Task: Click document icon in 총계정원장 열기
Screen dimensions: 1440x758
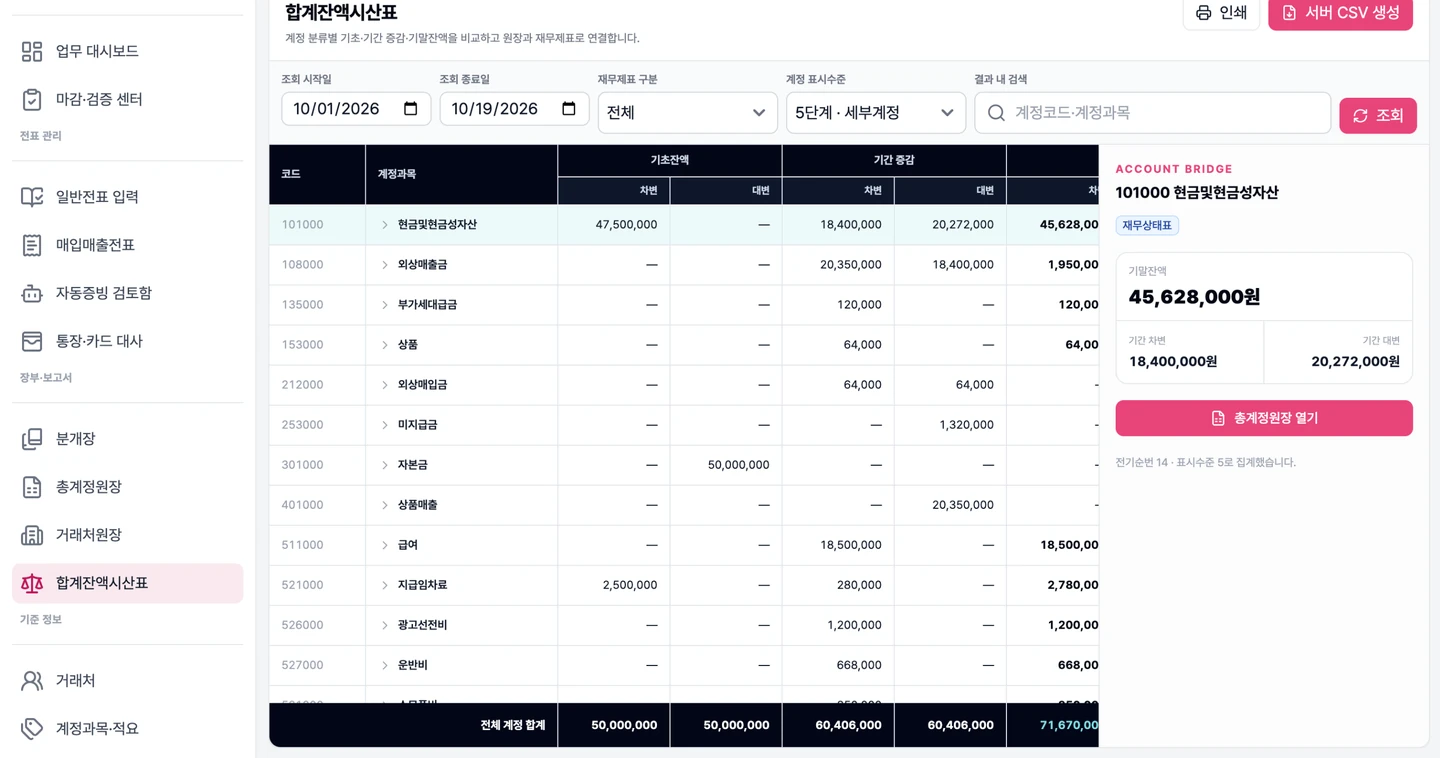Action: [x=1218, y=418]
